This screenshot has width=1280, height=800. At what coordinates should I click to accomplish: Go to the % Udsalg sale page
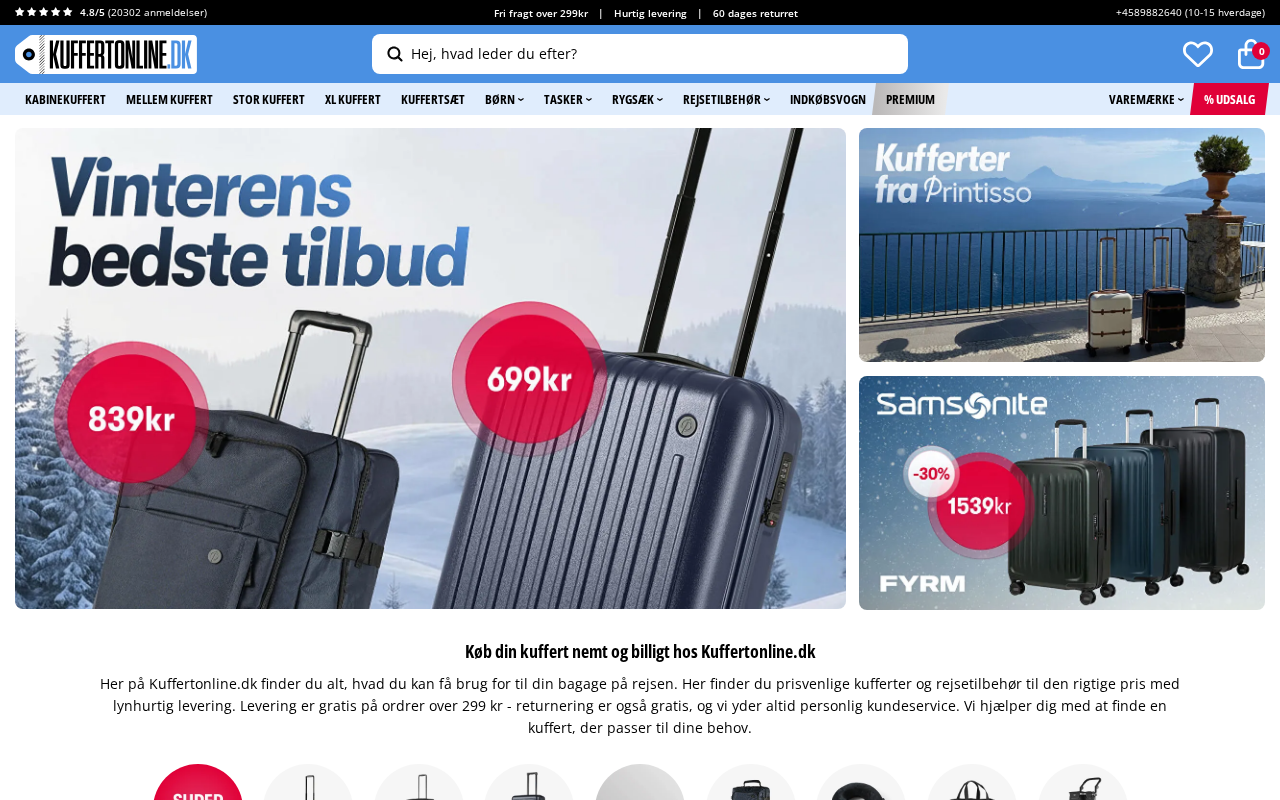click(1229, 99)
